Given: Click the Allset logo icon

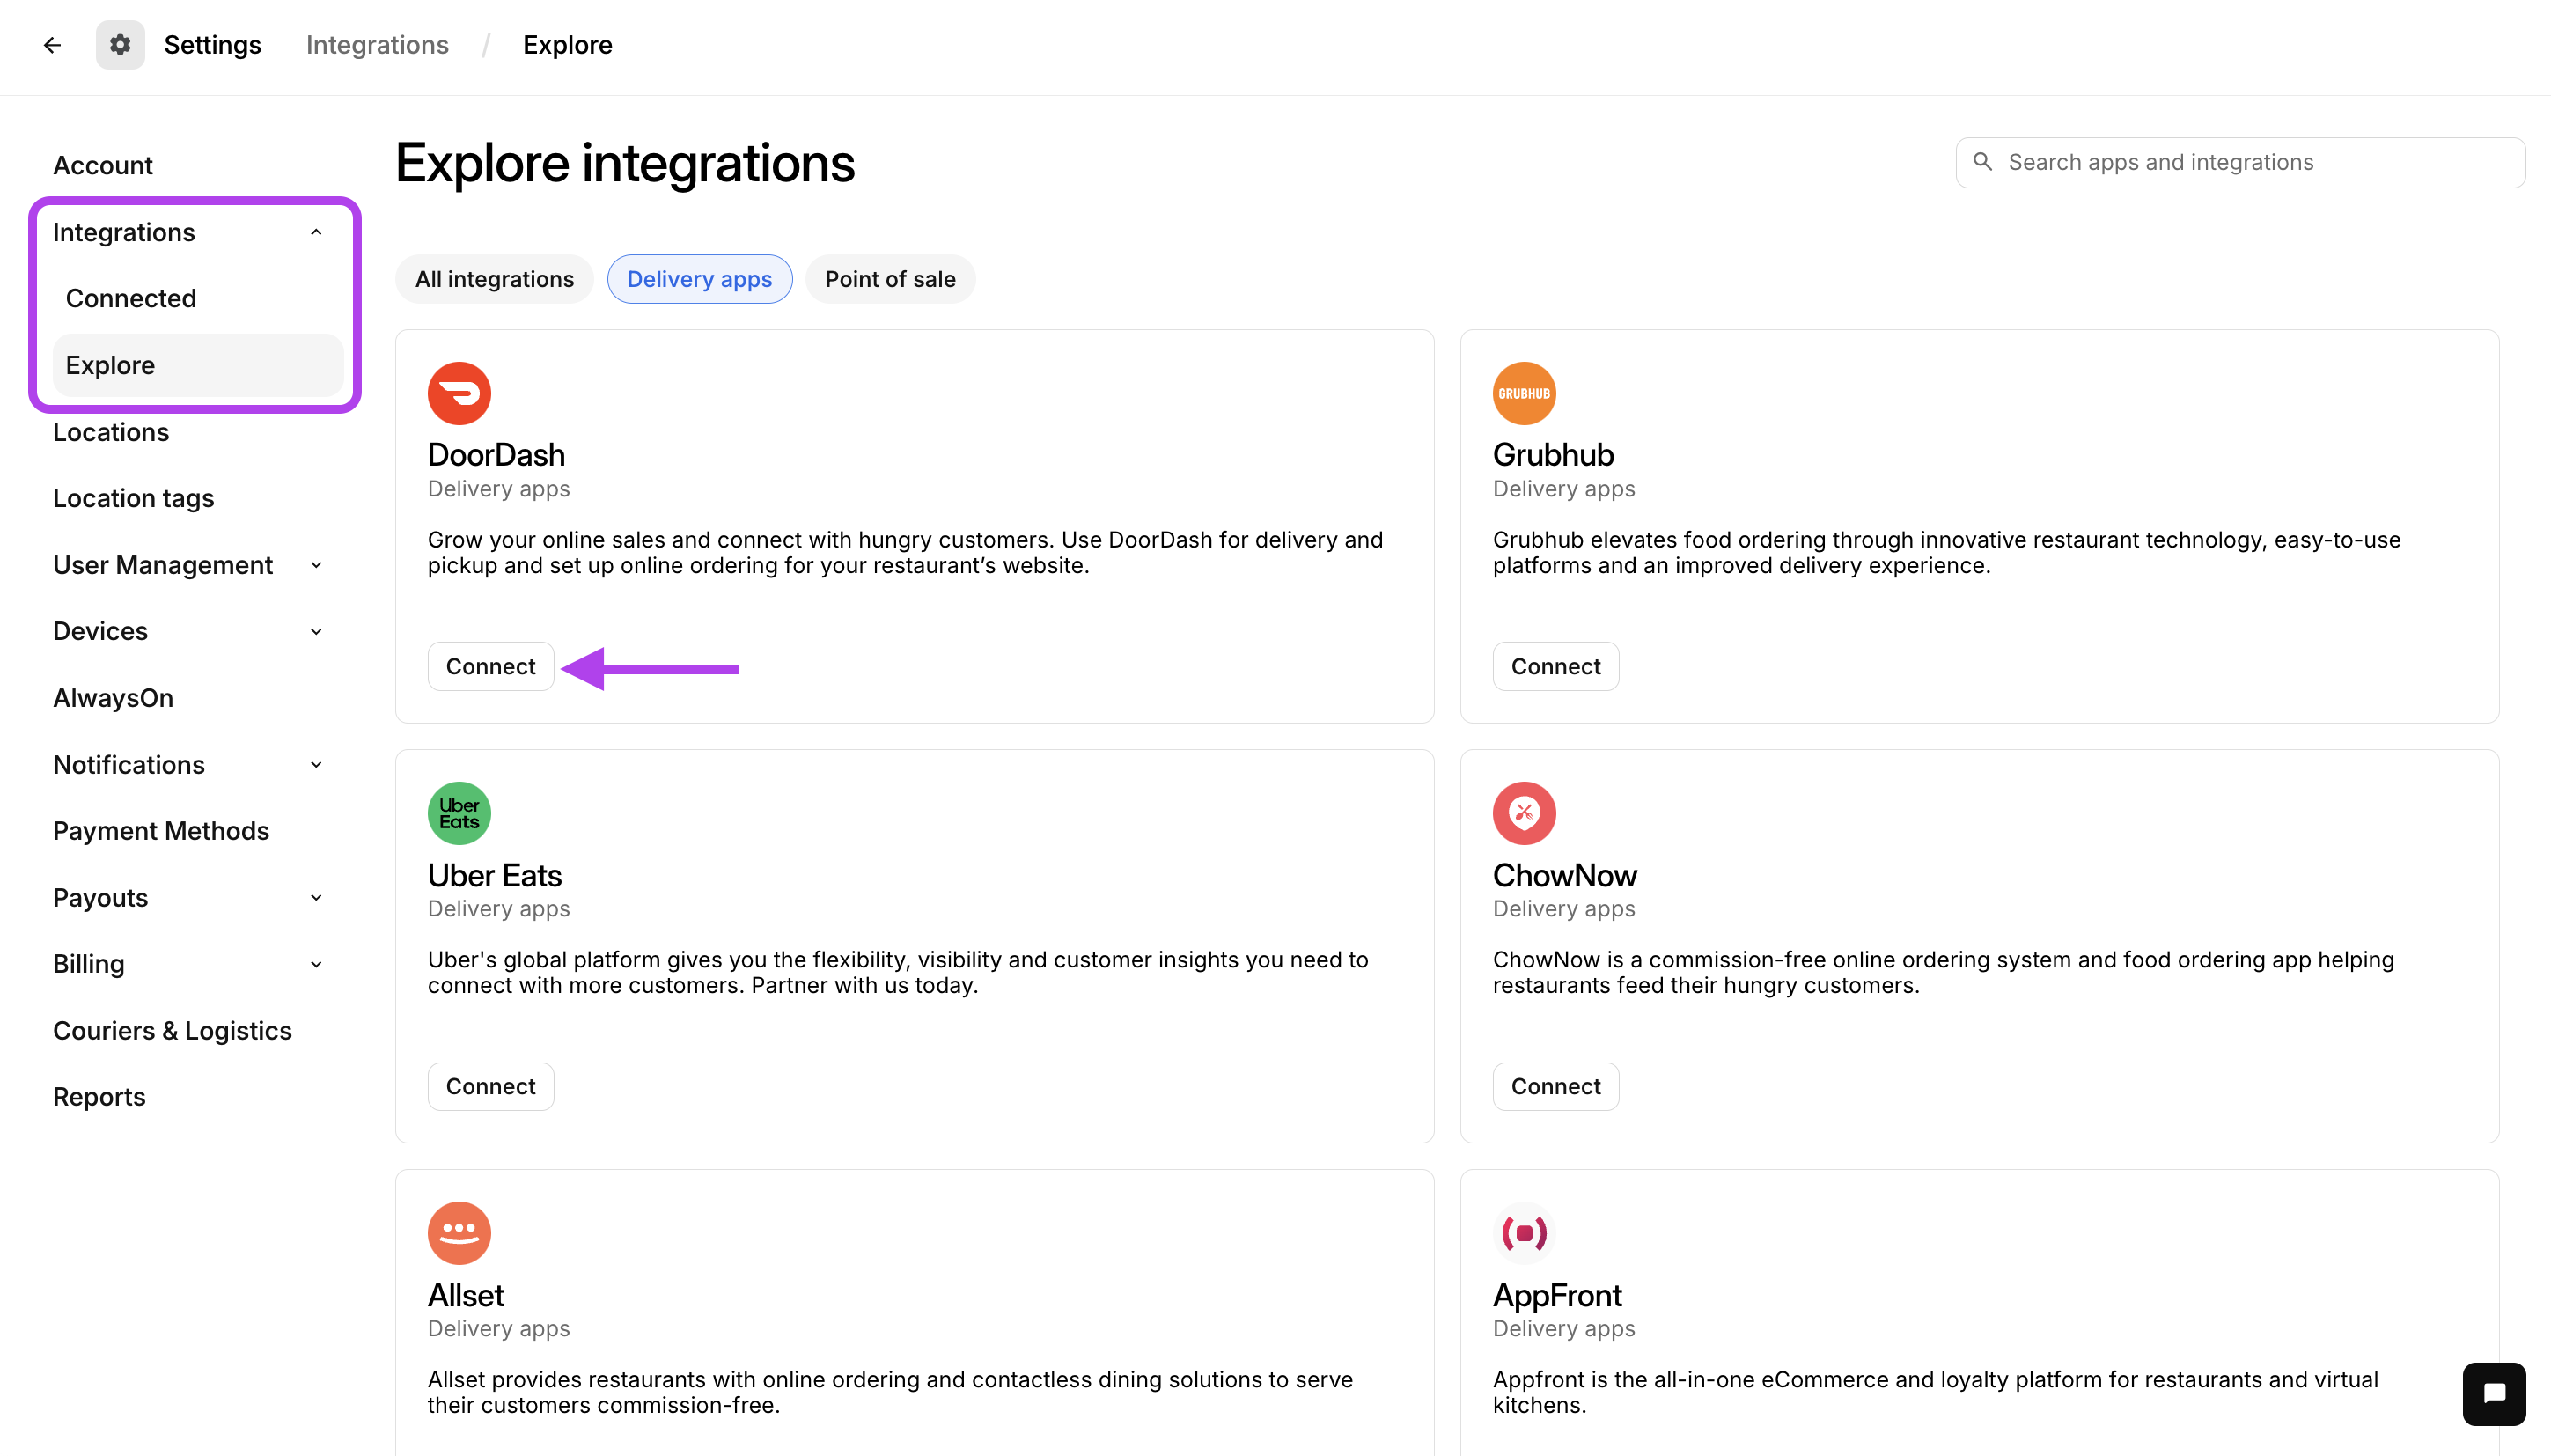Looking at the screenshot, I should (x=459, y=1233).
